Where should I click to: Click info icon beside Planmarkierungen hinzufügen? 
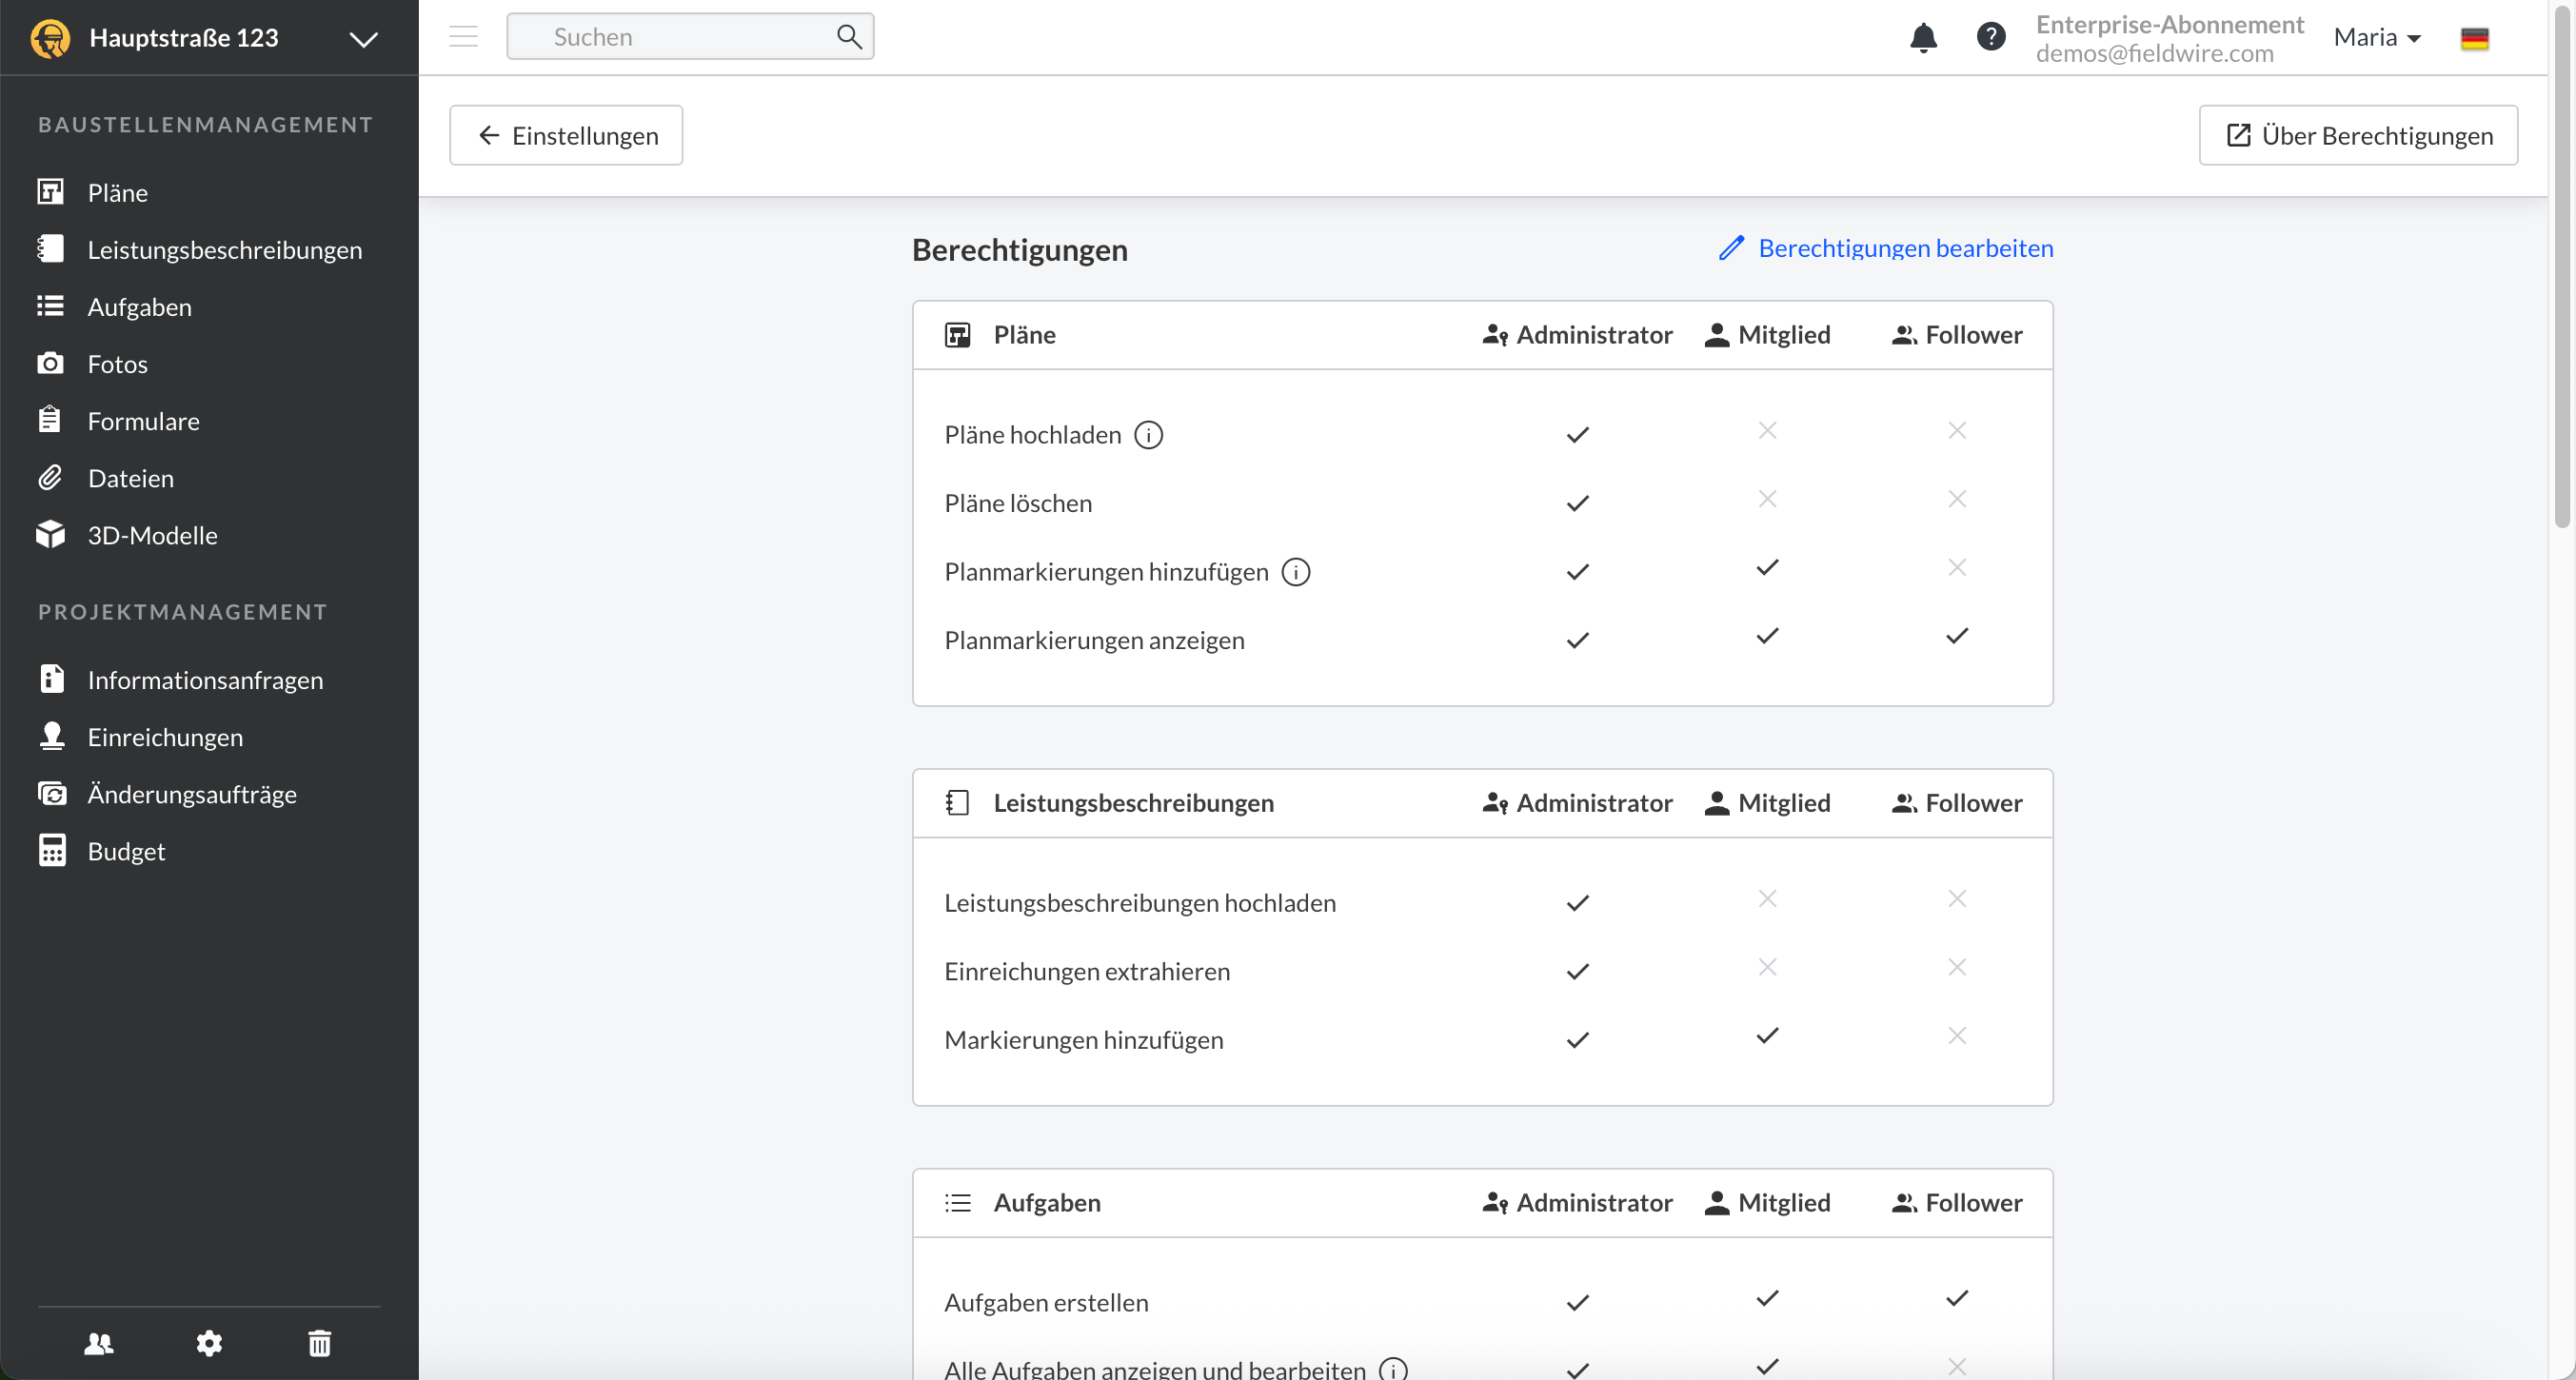pos(1296,572)
